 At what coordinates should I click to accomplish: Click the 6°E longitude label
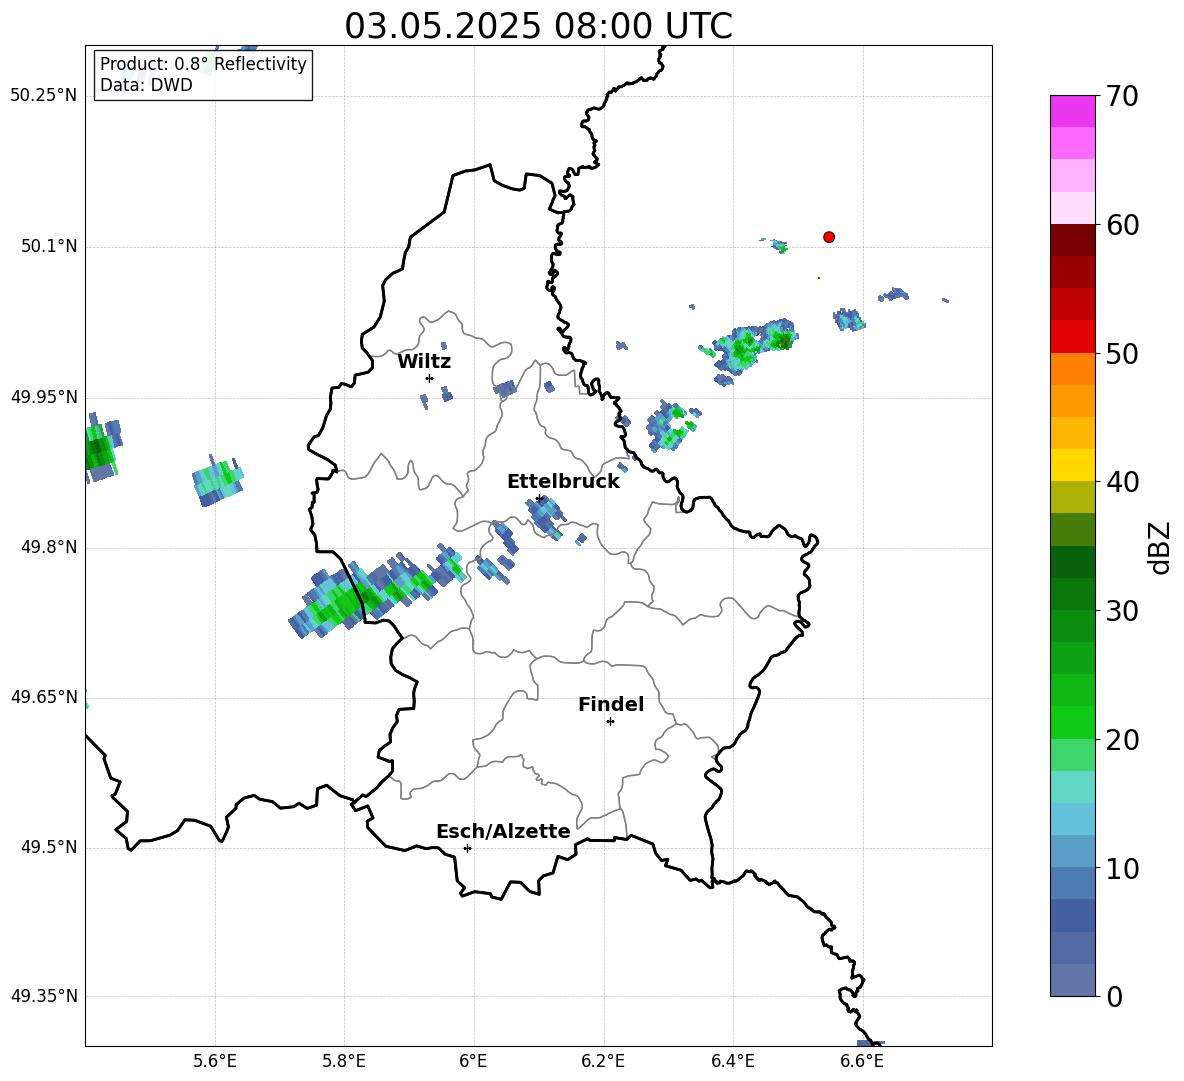point(473,1061)
